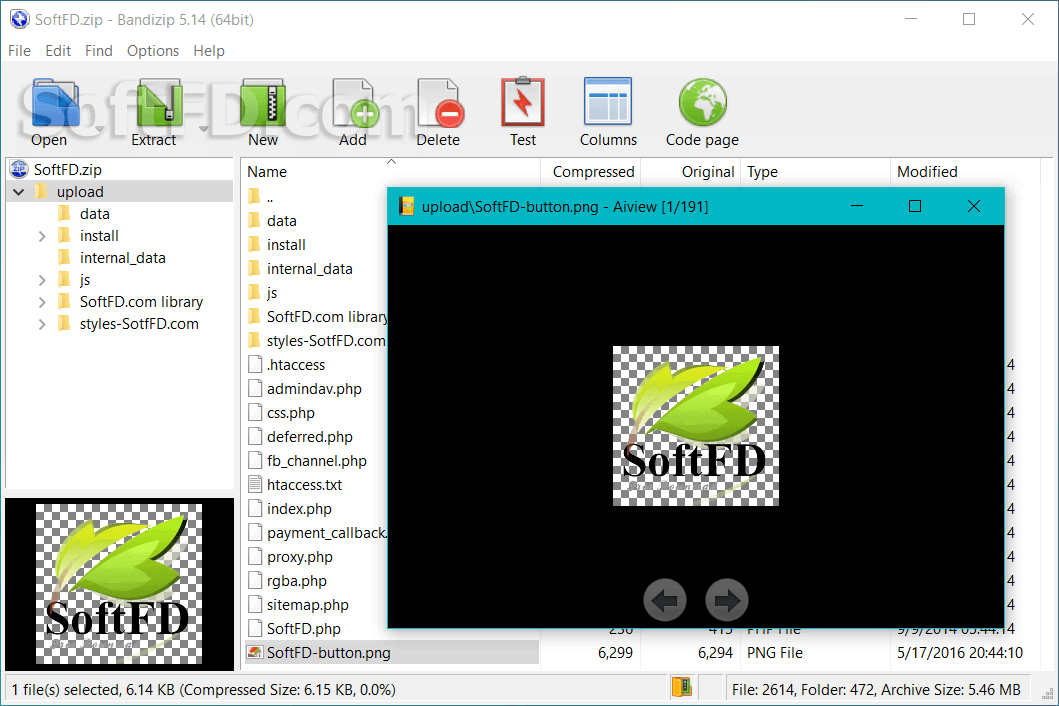Click the preview thumbnail in left pane
Screen dimensions: 1059x706
pyautogui.click(x=119, y=584)
